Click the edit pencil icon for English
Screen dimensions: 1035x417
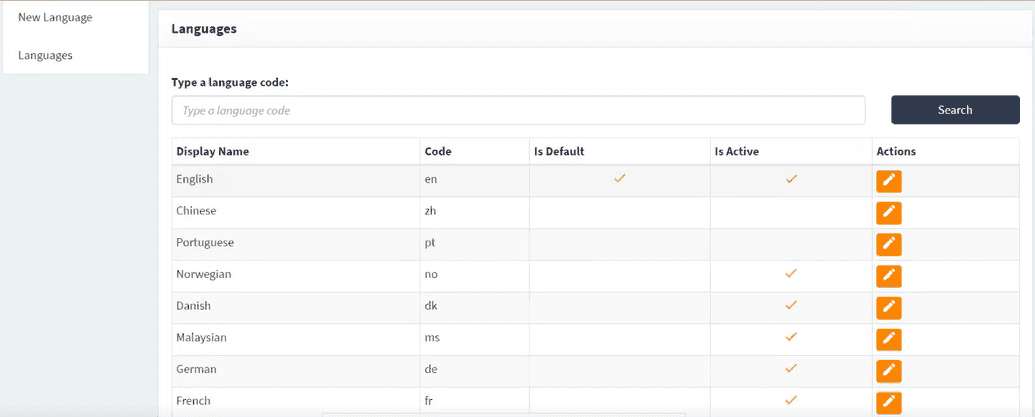(888, 181)
